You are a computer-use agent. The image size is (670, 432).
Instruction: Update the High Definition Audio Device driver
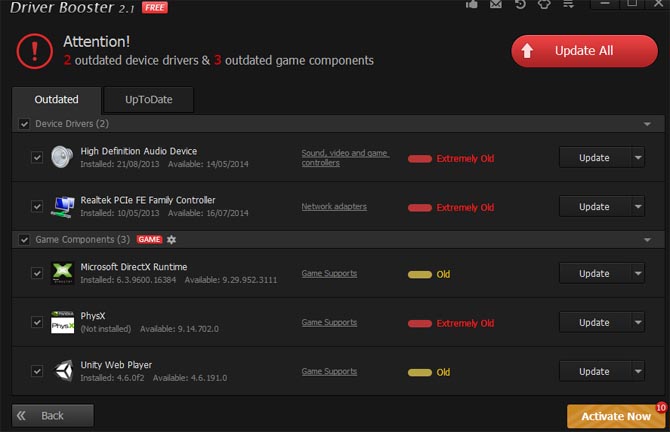pyautogui.click(x=594, y=158)
